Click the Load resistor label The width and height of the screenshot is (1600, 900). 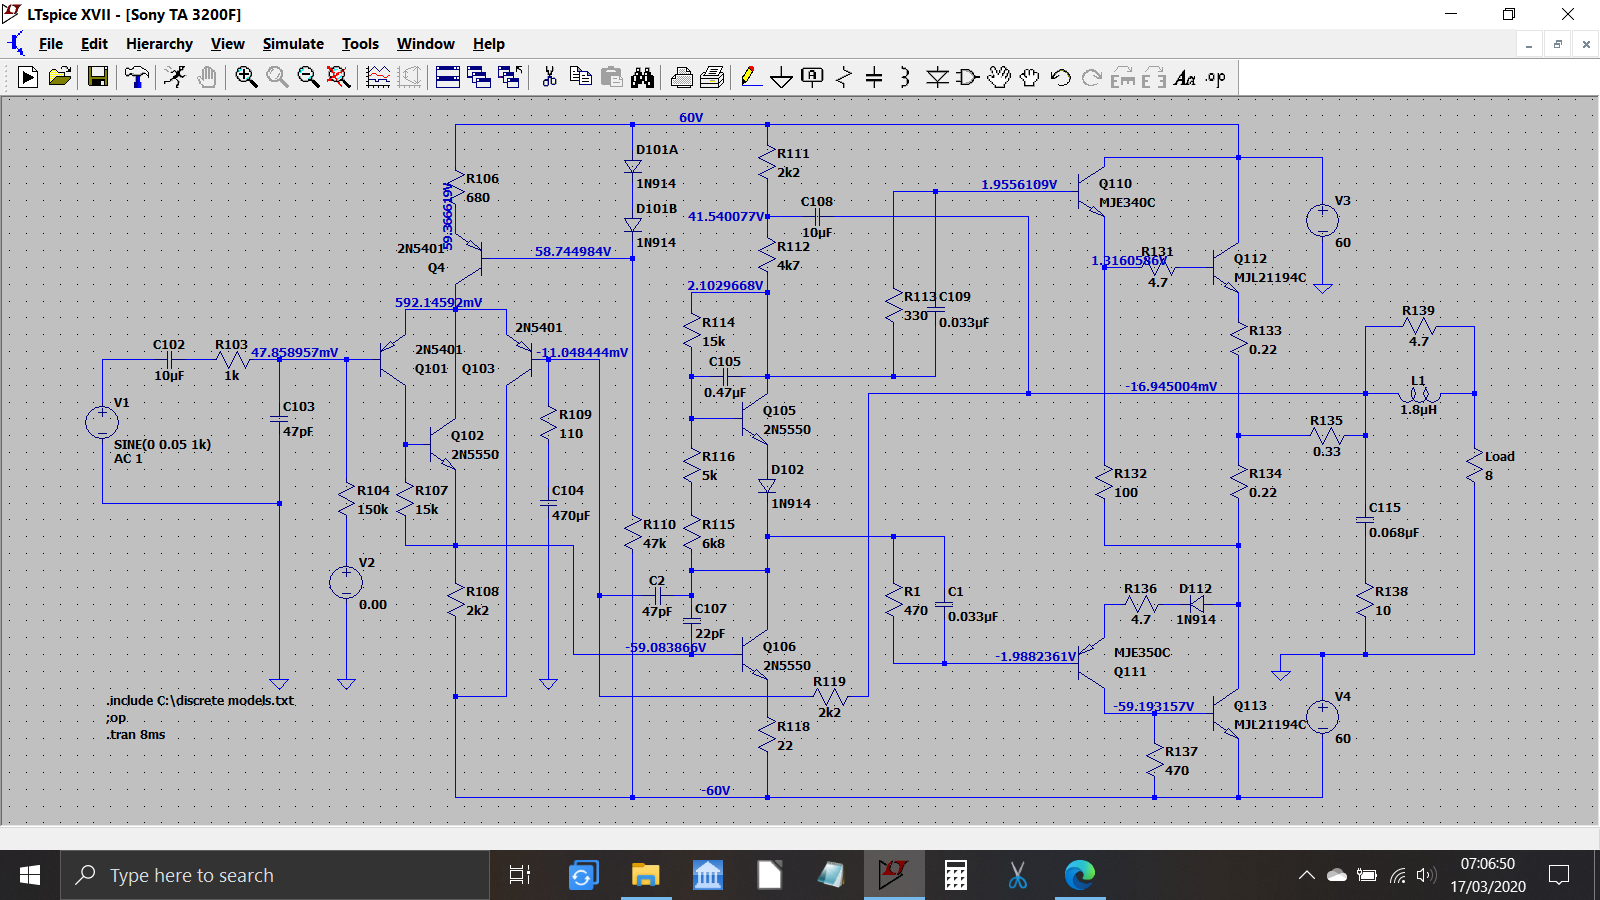coord(1499,456)
